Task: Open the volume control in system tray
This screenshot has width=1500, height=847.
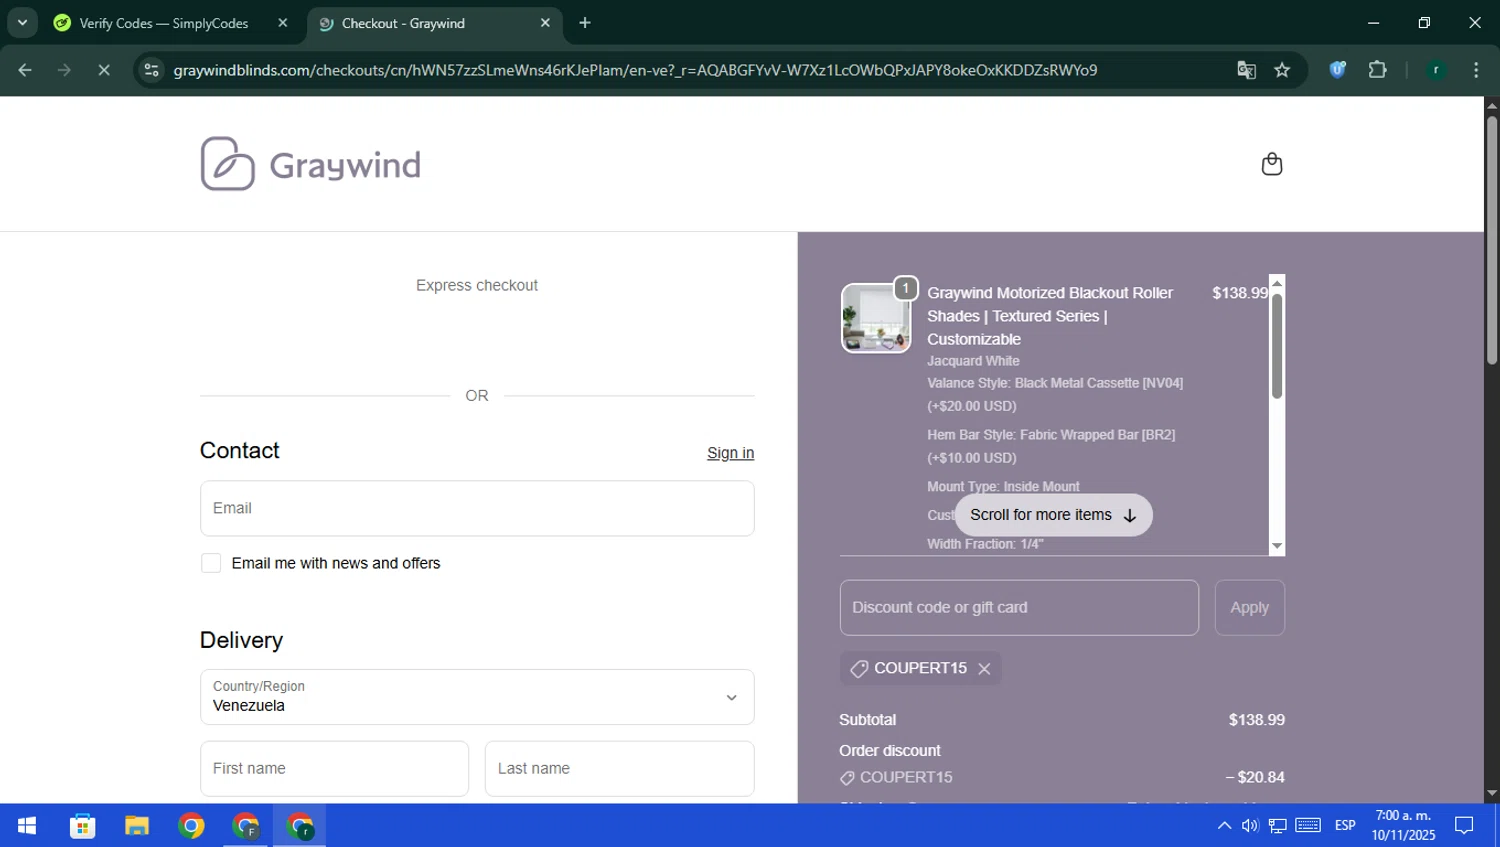Action: [x=1250, y=826]
